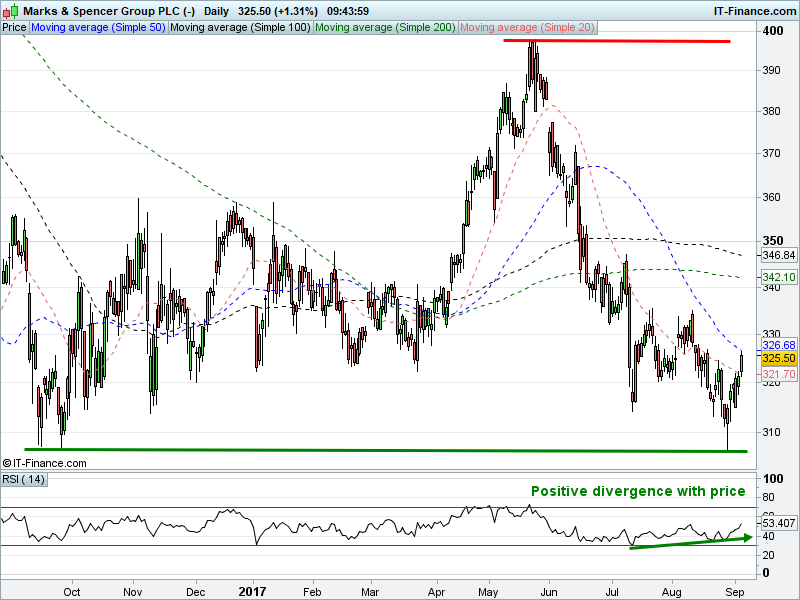Click the Jul label on time axis

[x=612, y=592]
